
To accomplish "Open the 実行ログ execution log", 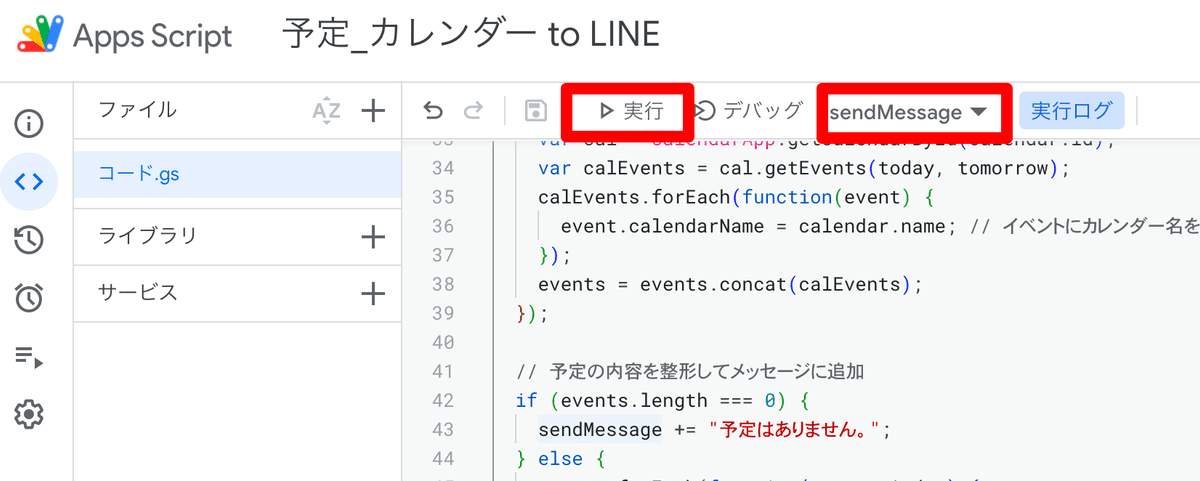I will click(x=1071, y=111).
